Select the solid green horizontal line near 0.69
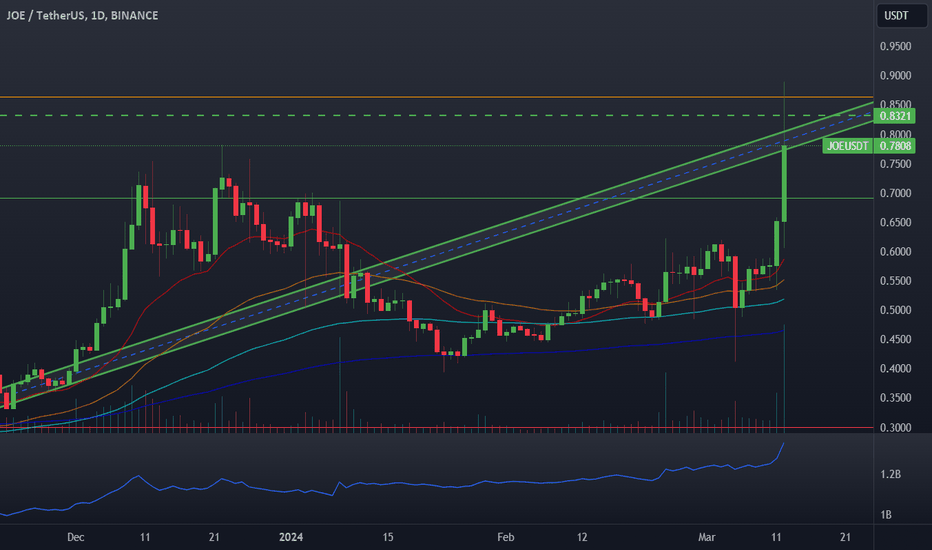The image size is (932, 550). (436, 198)
